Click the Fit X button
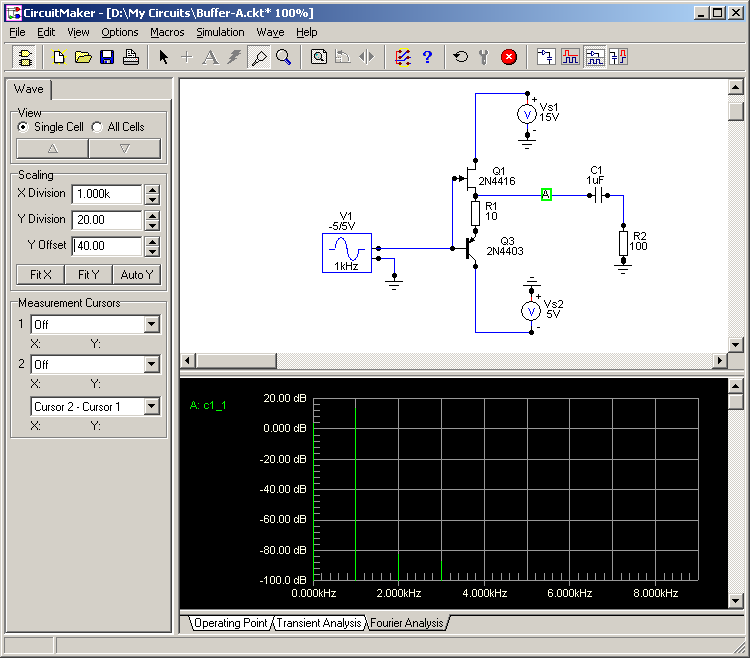Image resolution: width=750 pixels, height=658 pixels. tap(40, 275)
